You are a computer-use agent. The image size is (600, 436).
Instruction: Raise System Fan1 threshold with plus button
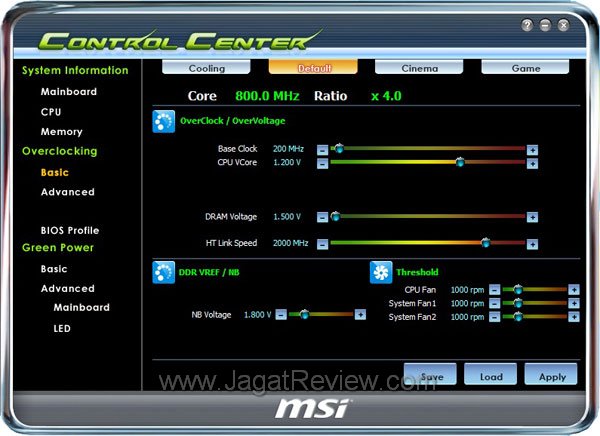[x=574, y=304]
